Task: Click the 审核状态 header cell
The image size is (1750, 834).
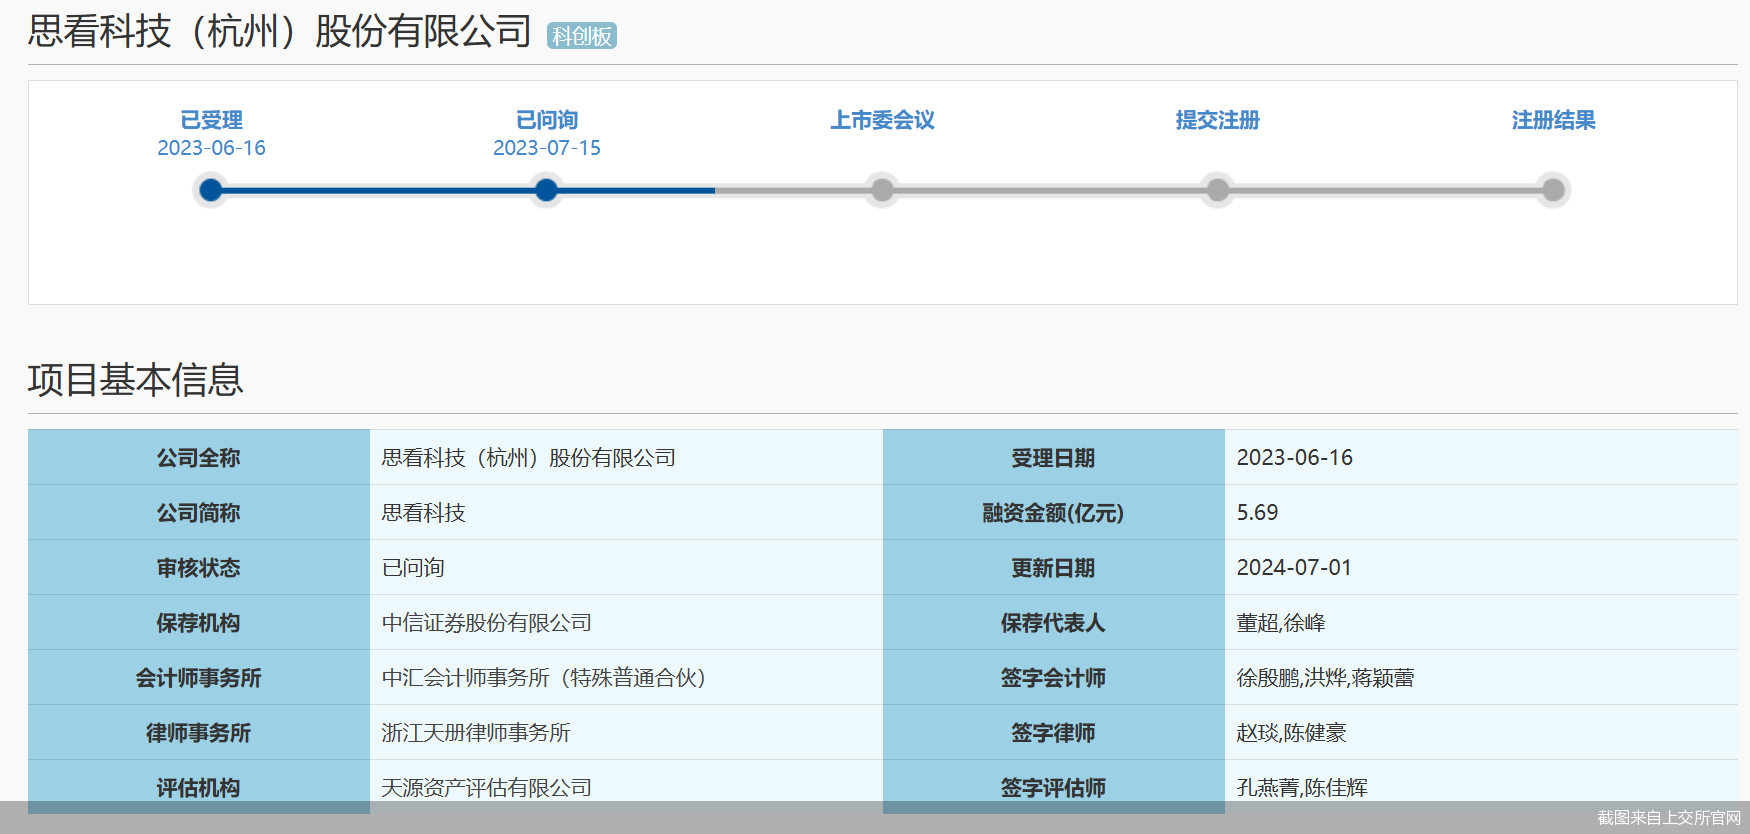Action: coord(199,567)
